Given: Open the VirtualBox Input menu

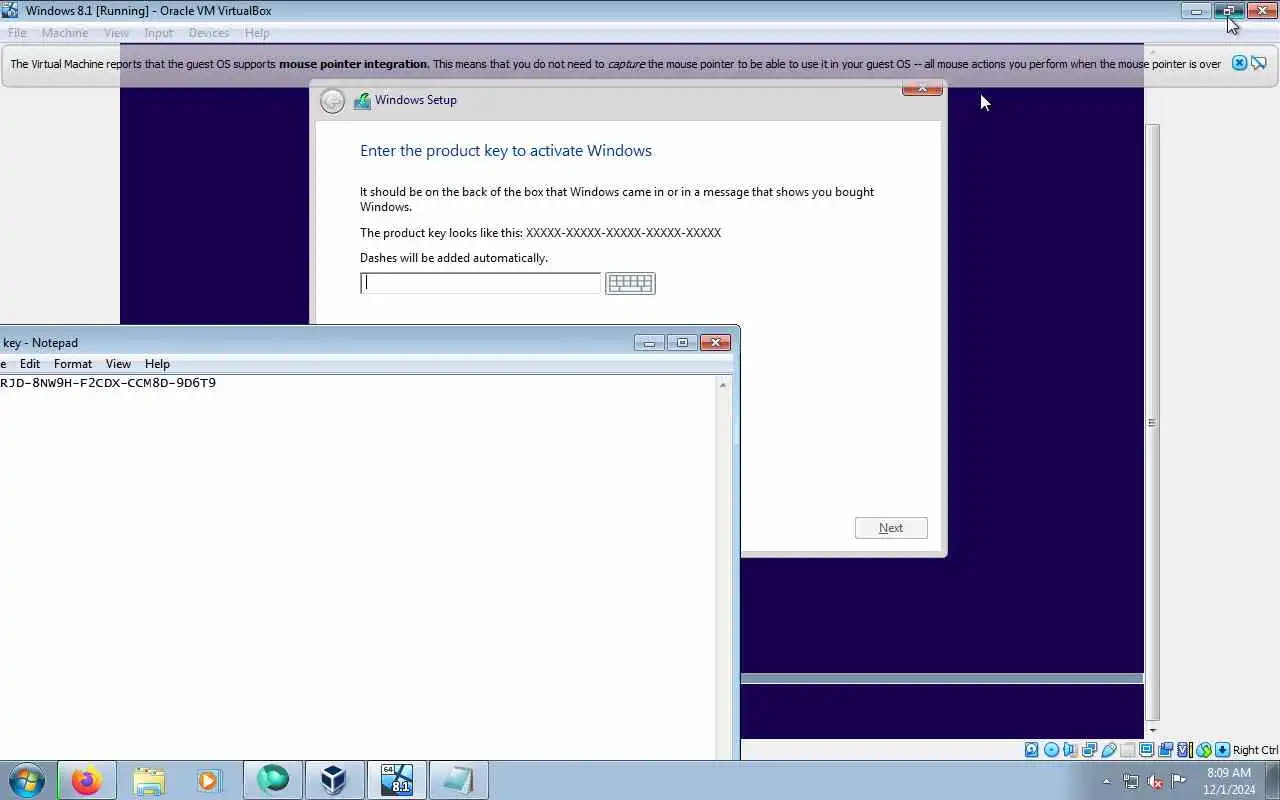Looking at the screenshot, I should [159, 33].
